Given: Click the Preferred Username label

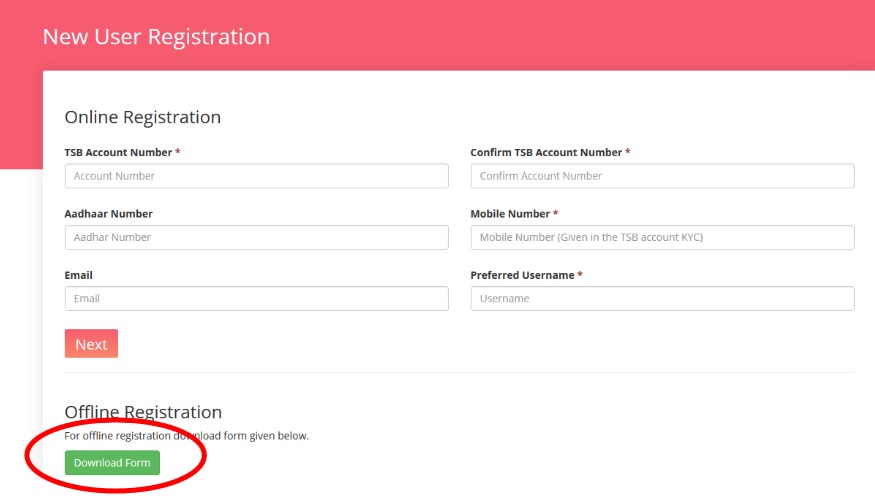Looking at the screenshot, I should click(x=522, y=275).
